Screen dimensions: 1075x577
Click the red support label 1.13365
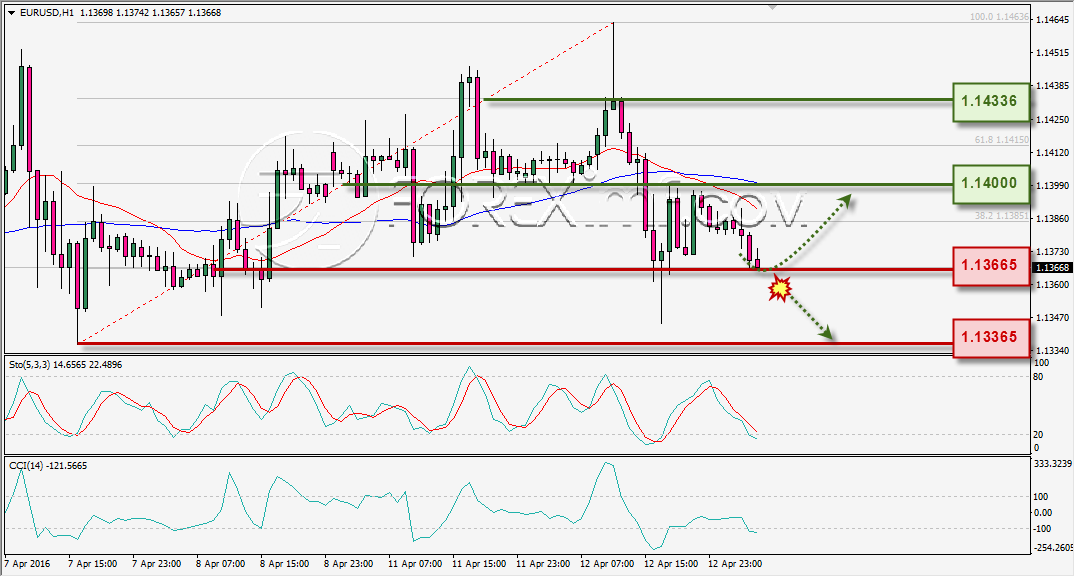[x=991, y=337]
